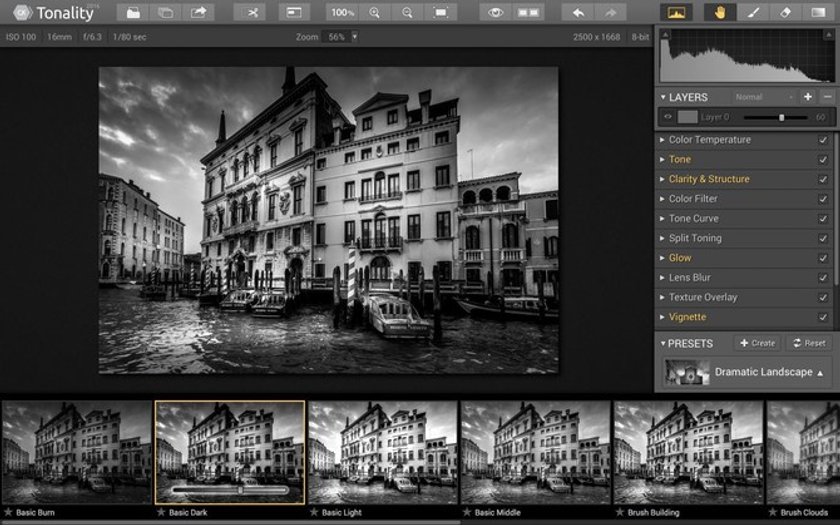Select the brush mask tool

coord(752,12)
